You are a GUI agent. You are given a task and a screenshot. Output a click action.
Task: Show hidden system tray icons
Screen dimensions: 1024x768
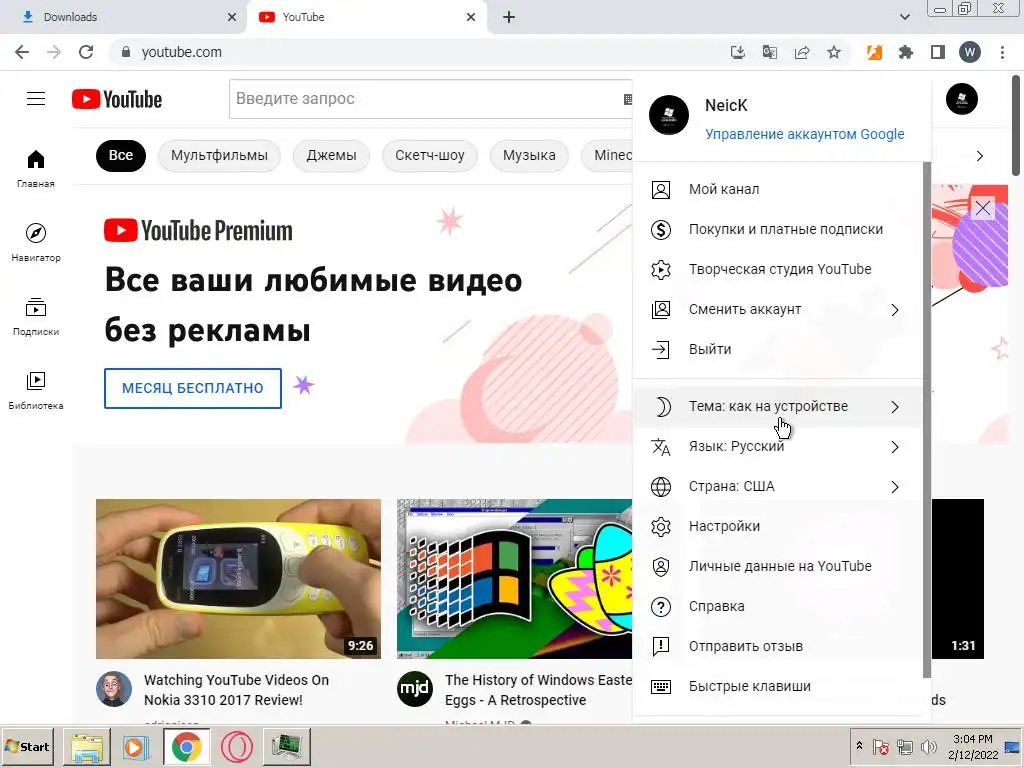point(859,746)
